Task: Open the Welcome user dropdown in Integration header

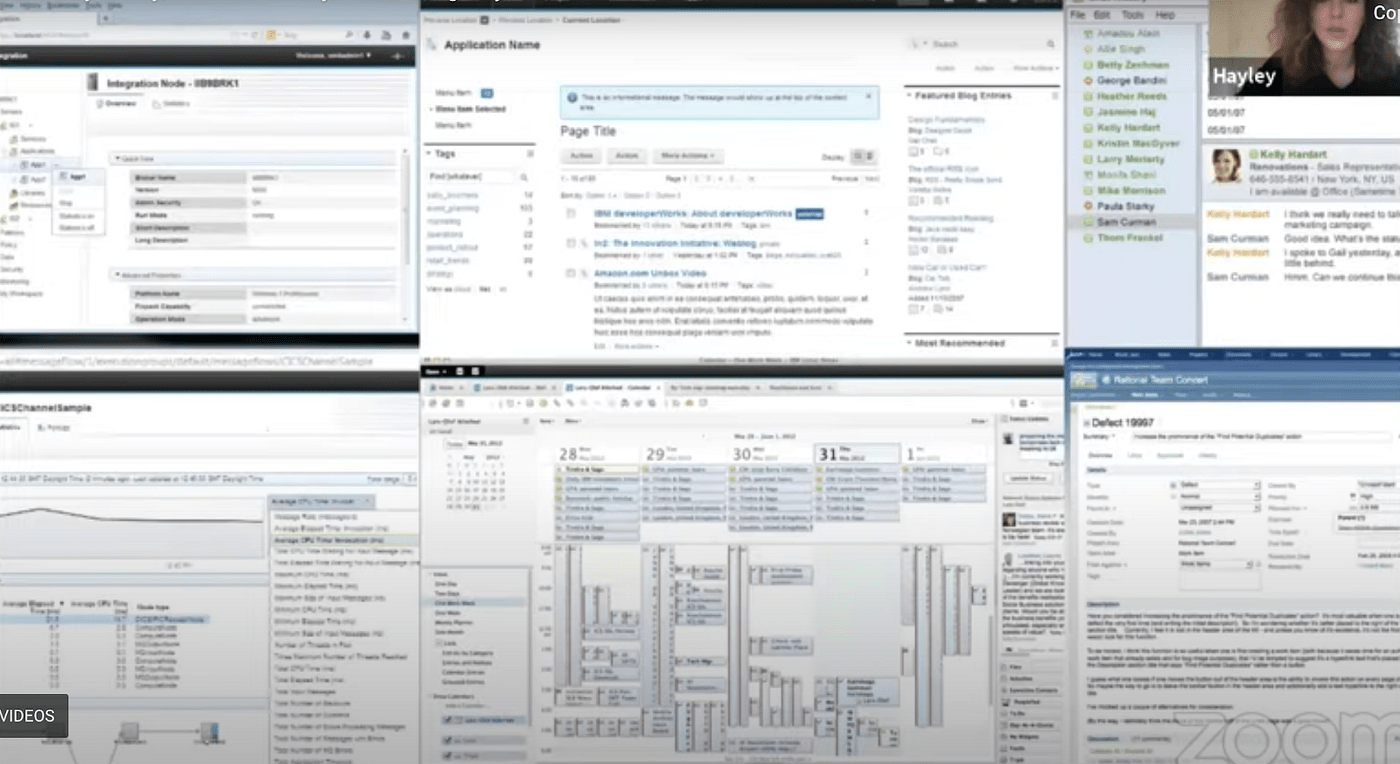Action: (x=334, y=56)
